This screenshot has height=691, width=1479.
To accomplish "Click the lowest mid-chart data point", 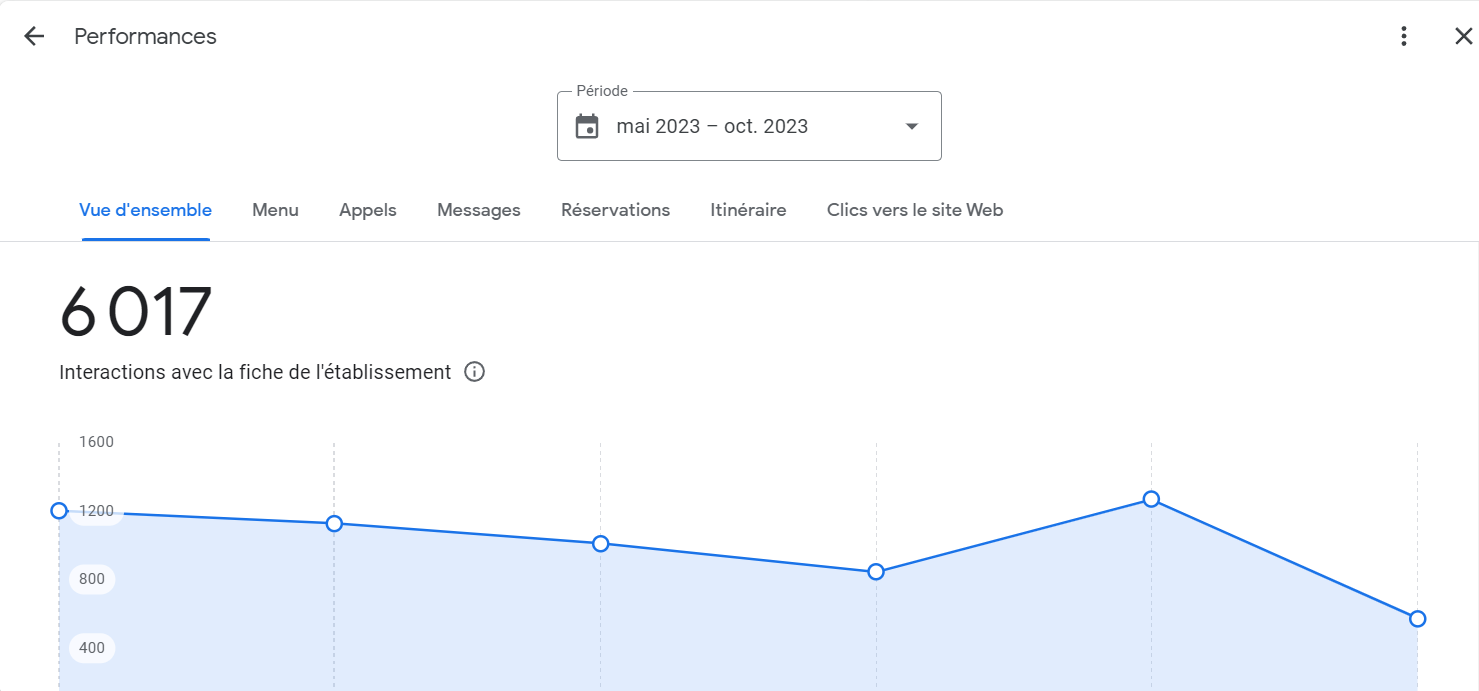I will coord(876,572).
